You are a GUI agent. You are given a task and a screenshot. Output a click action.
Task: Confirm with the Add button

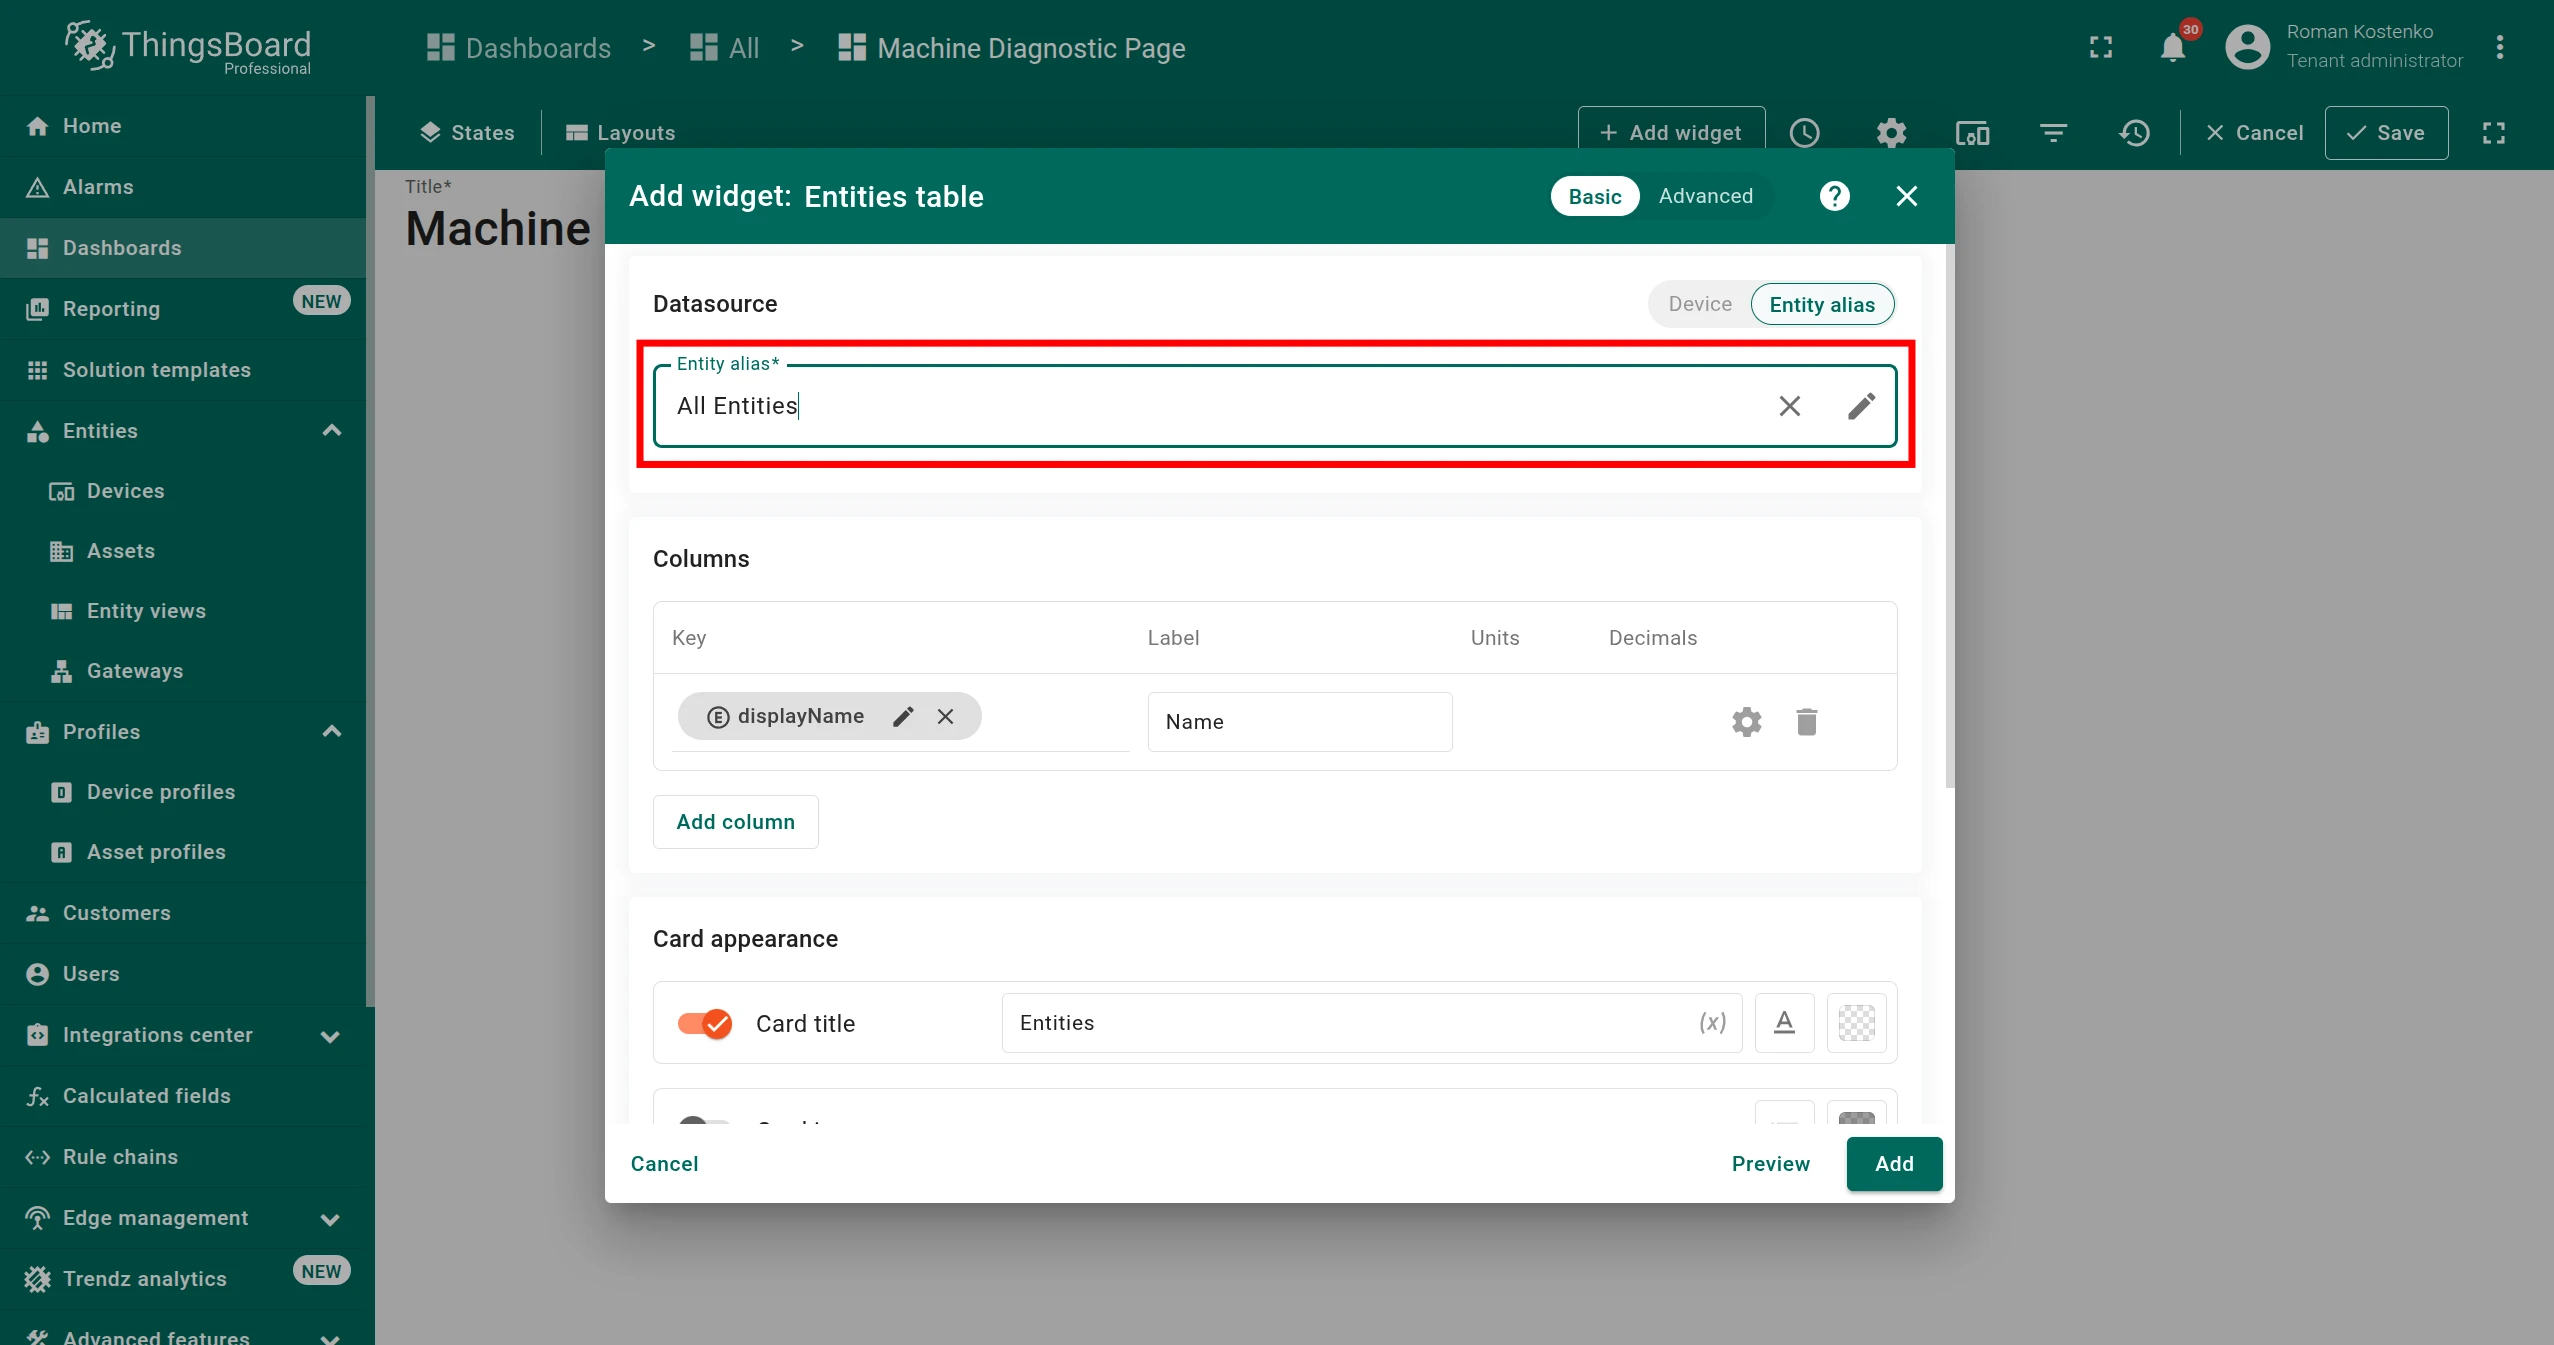click(x=1894, y=1164)
